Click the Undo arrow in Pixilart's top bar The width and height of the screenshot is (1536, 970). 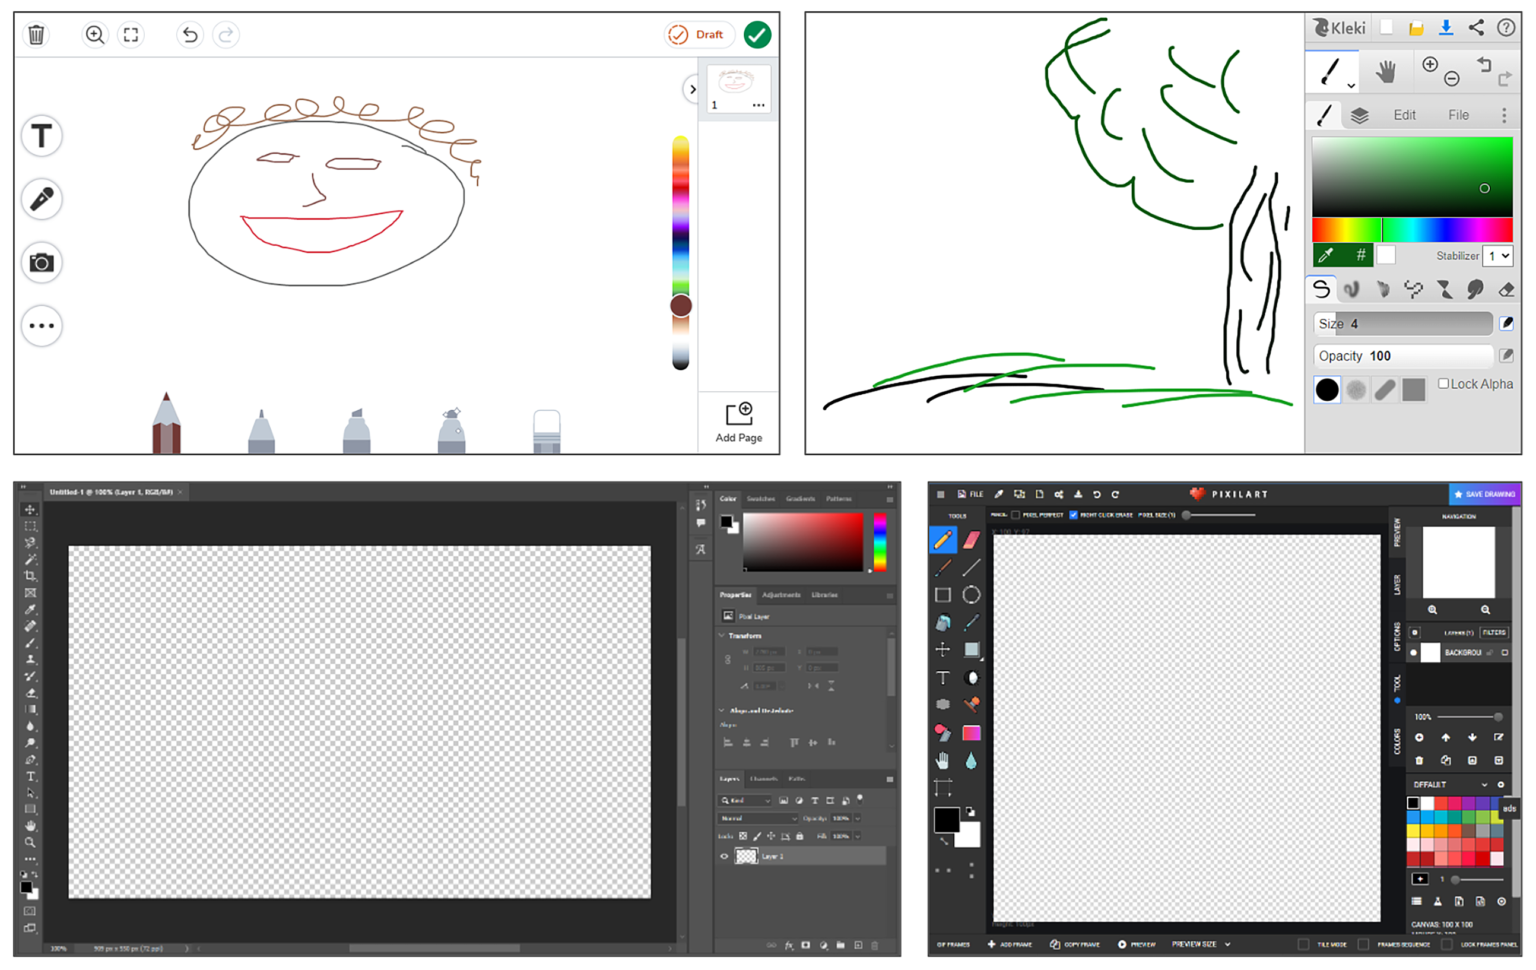(x=1096, y=494)
